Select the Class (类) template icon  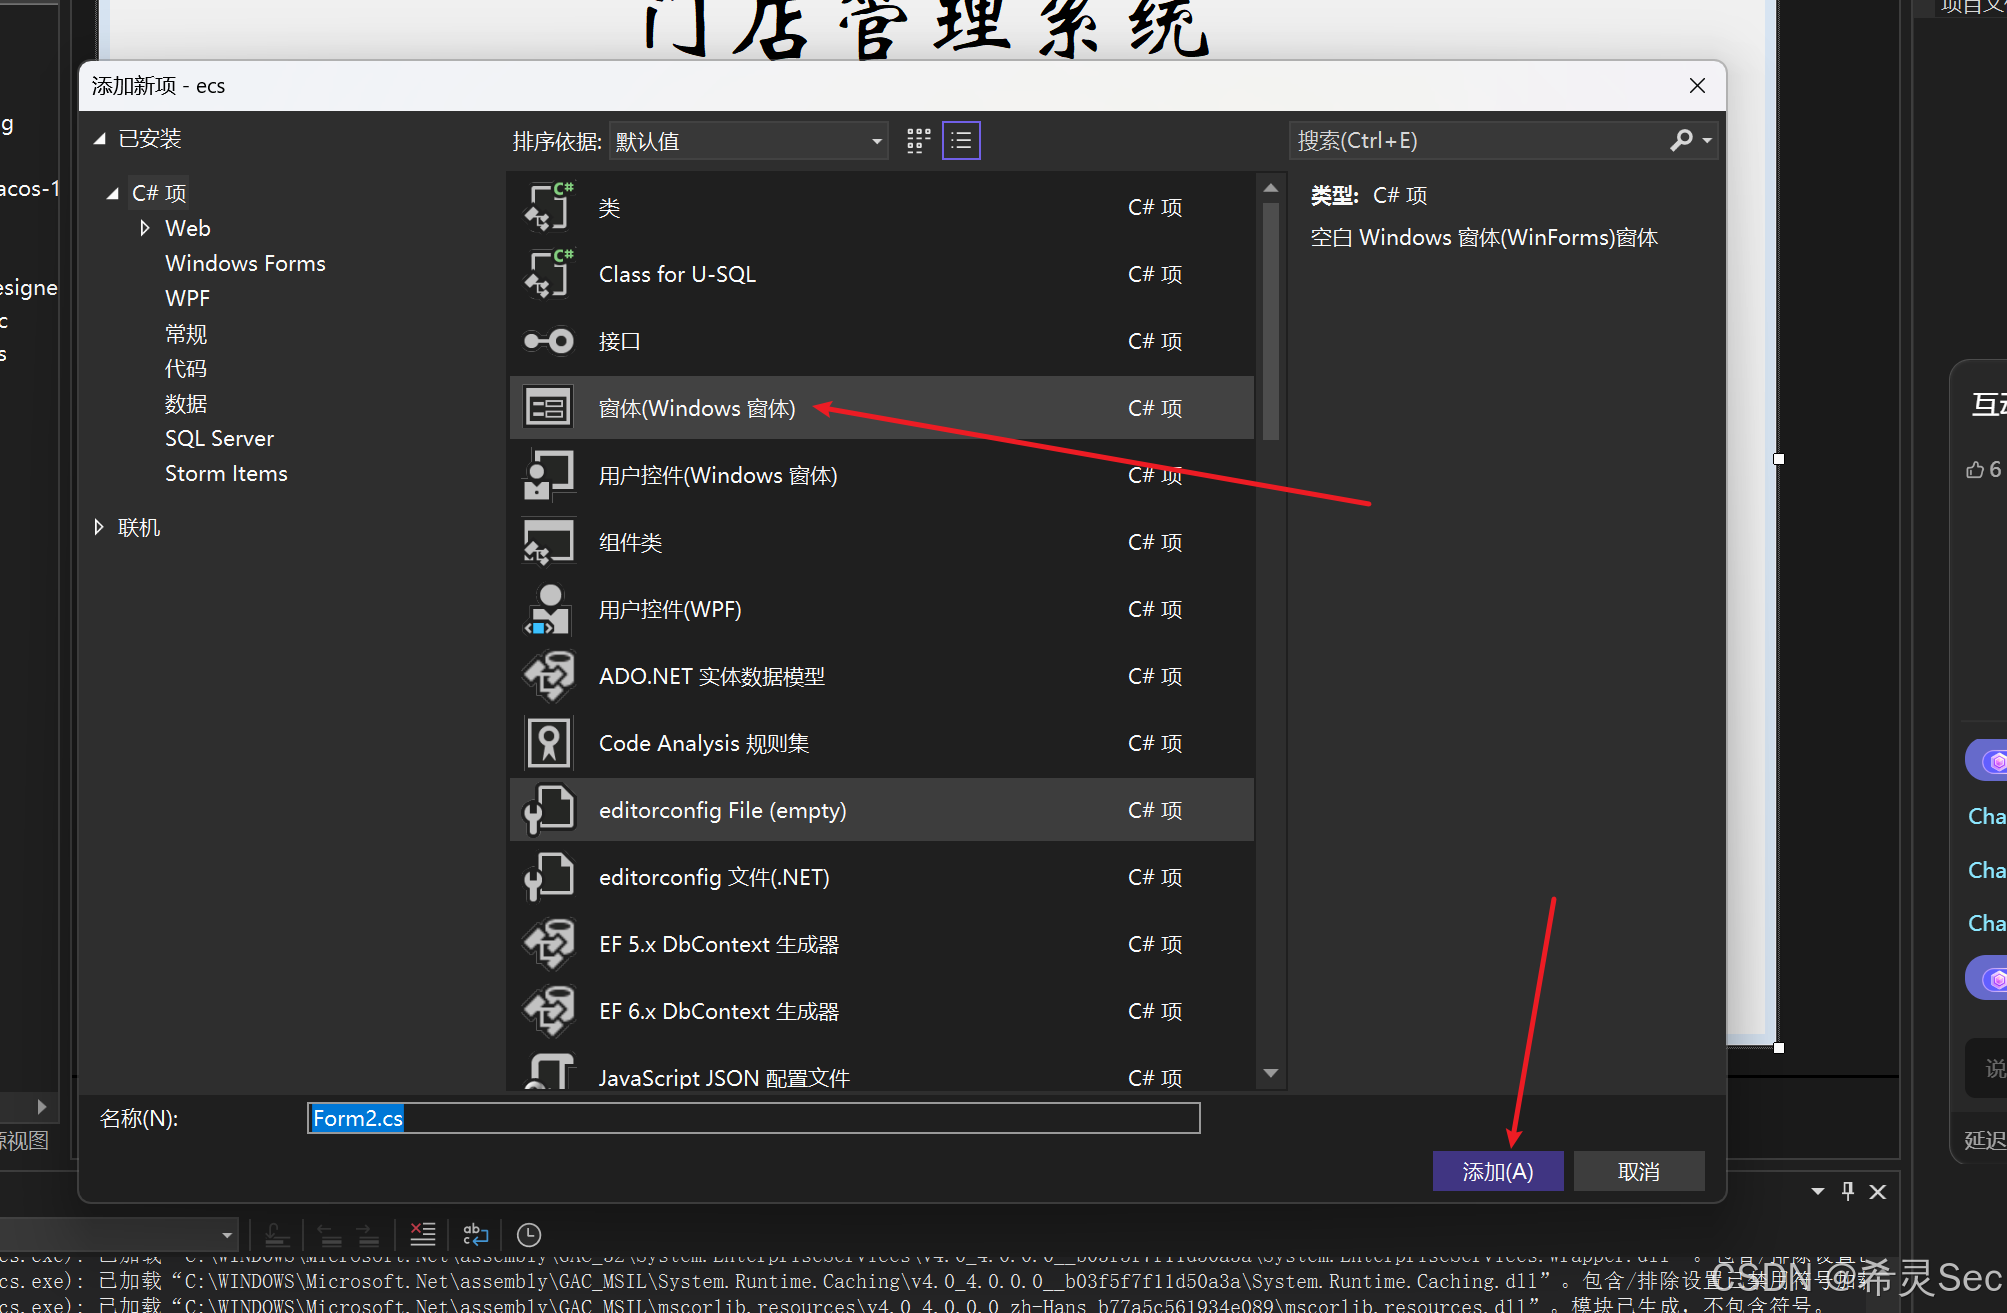pos(548,207)
